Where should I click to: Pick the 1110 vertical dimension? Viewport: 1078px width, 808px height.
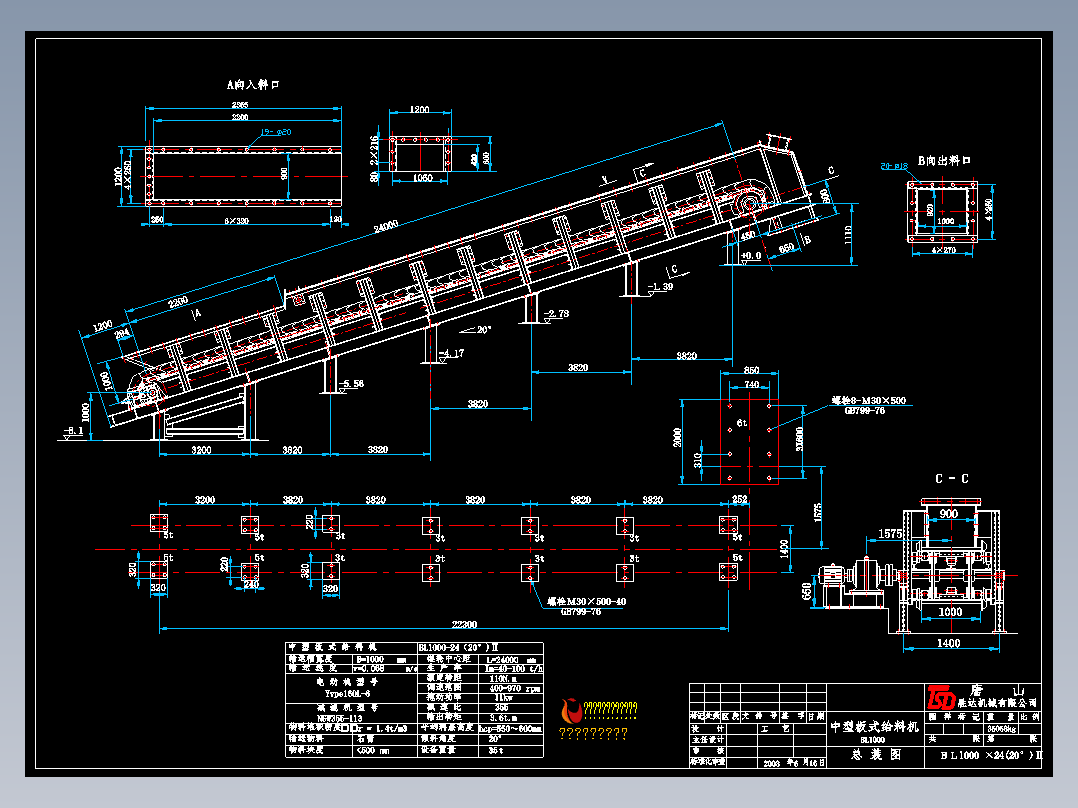[848, 234]
